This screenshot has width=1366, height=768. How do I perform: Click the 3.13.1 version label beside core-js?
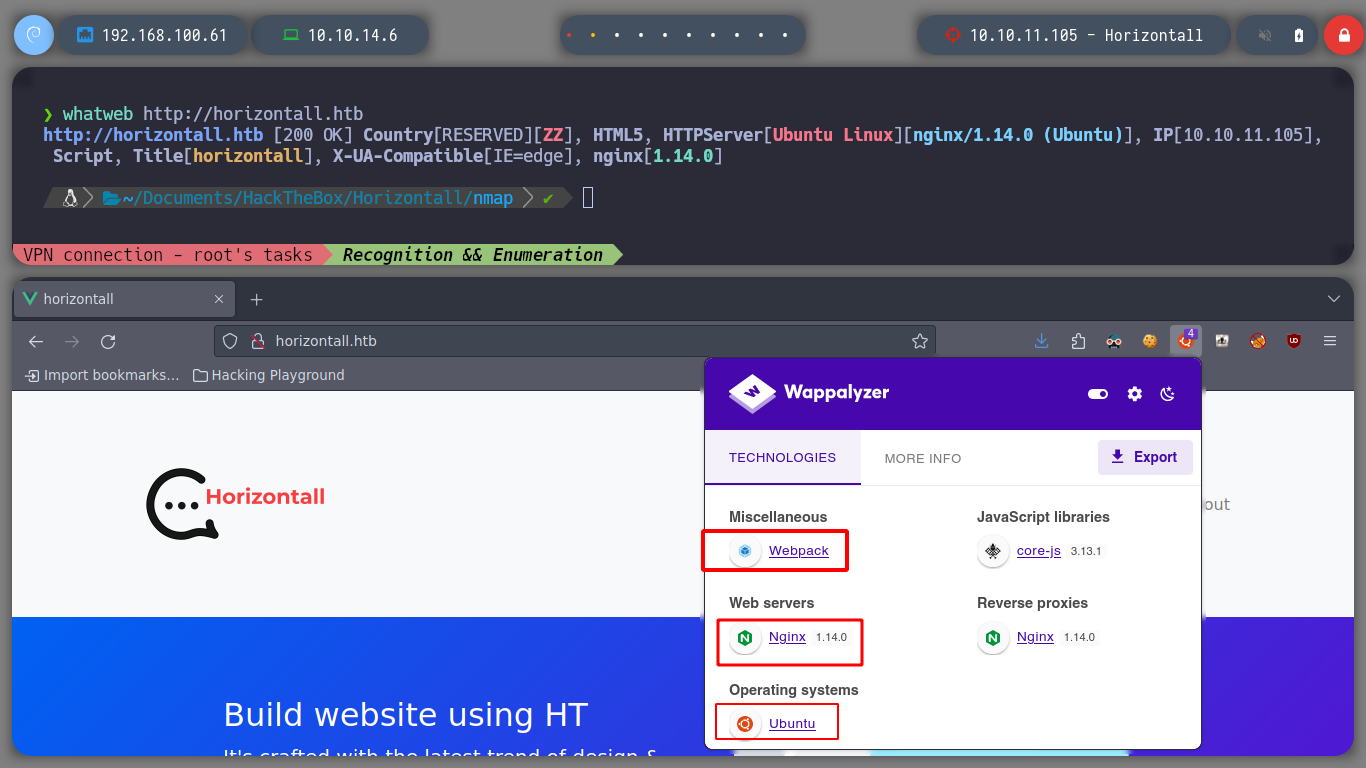pyautogui.click(x=1086, y=551)
